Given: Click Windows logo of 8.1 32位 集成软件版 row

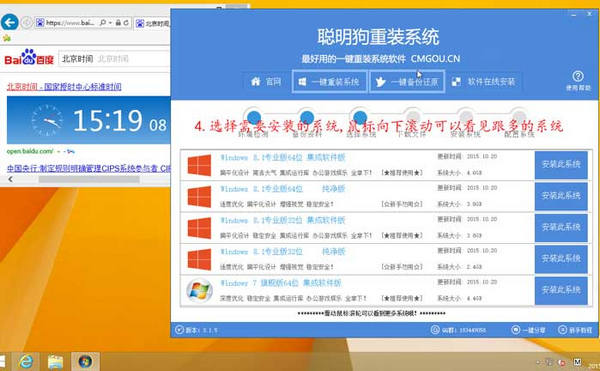Looking at the screenshot, I should (x=199, y=228).
